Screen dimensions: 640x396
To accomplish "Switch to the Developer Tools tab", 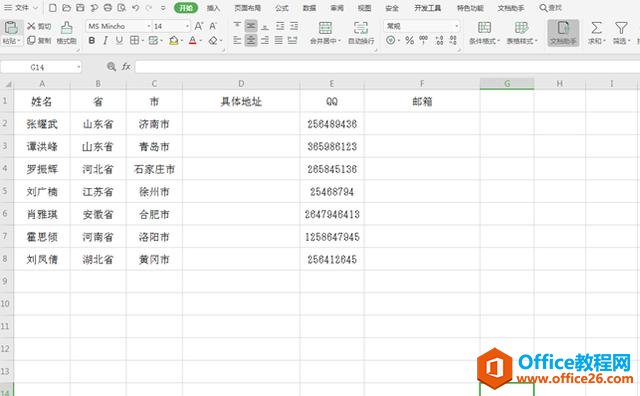I will tap(427, 8).
